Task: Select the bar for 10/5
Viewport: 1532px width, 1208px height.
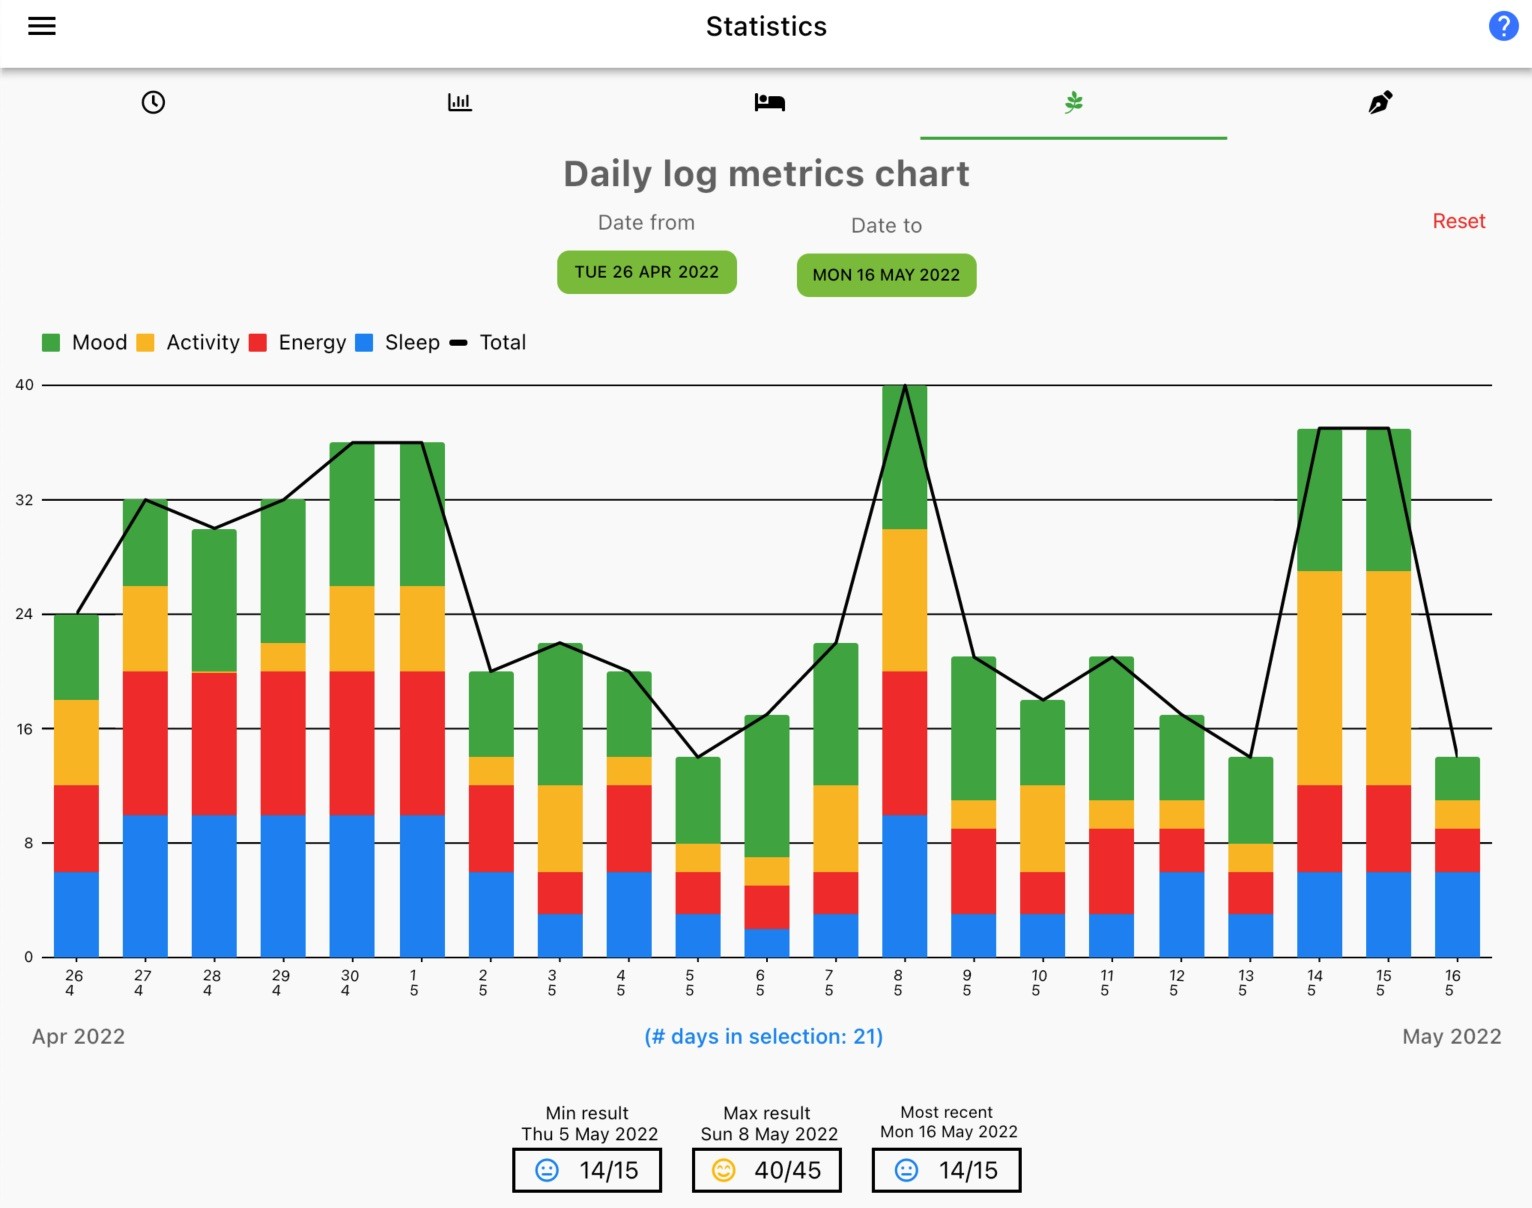Action: point(1042,829)
